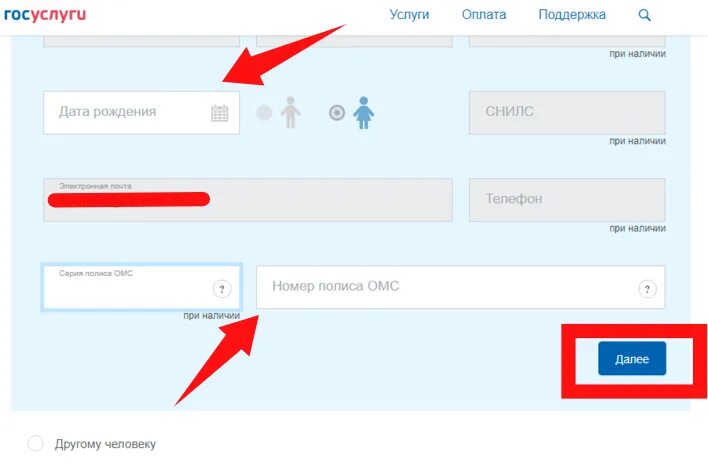Open the Услуги menu
Image resolution: width=708 pixels, height=467 pixels.
click(409, 14)
